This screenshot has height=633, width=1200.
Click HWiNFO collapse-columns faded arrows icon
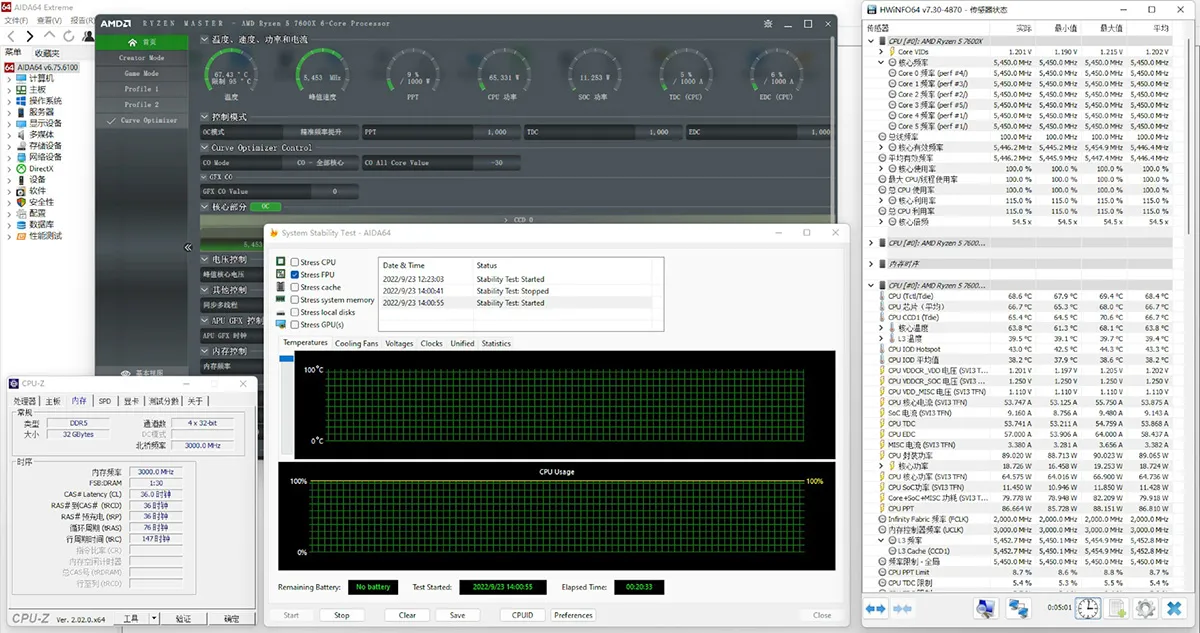tap(901, 608)
